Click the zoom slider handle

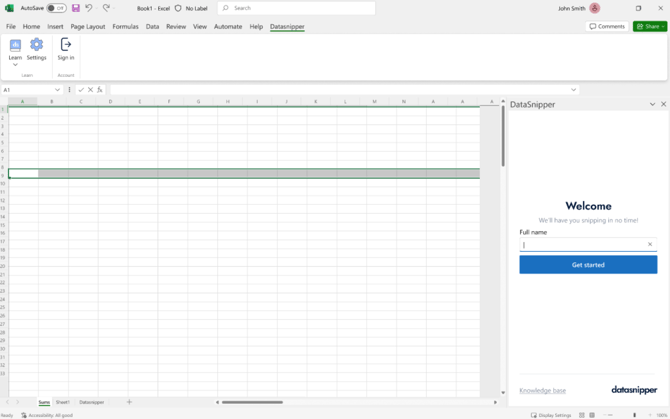click(x=635, y=415)
